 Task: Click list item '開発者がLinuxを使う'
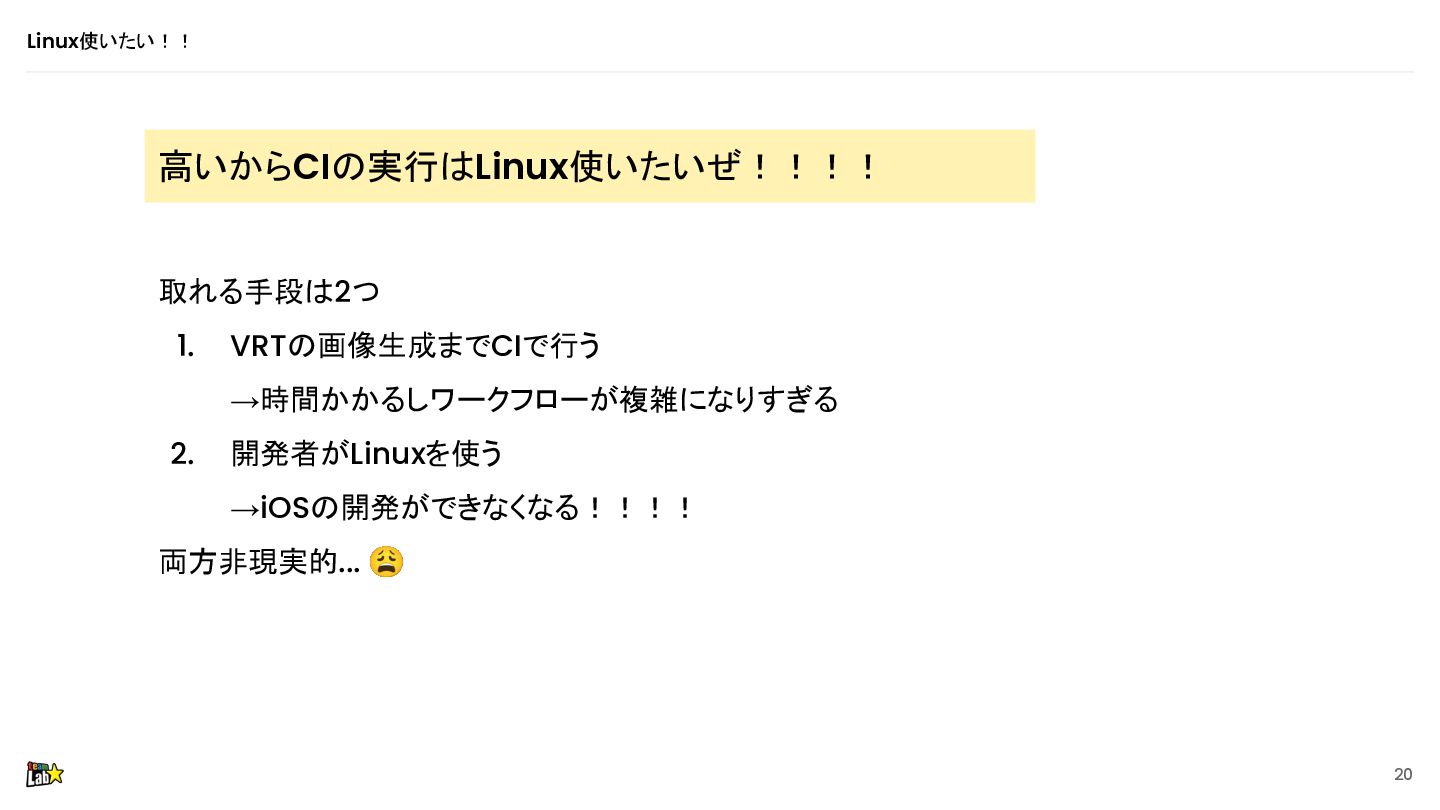coord(368,454)
